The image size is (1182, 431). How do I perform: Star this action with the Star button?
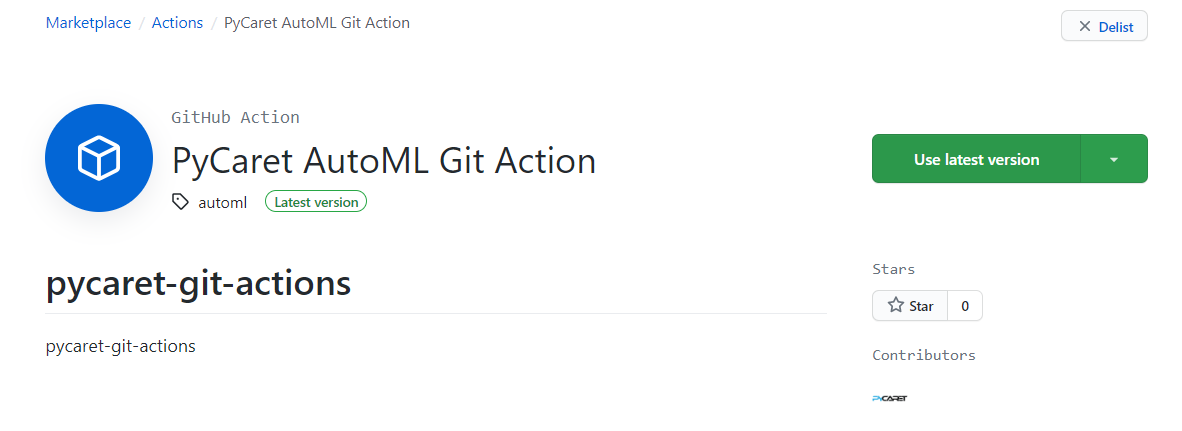[910, 306]
